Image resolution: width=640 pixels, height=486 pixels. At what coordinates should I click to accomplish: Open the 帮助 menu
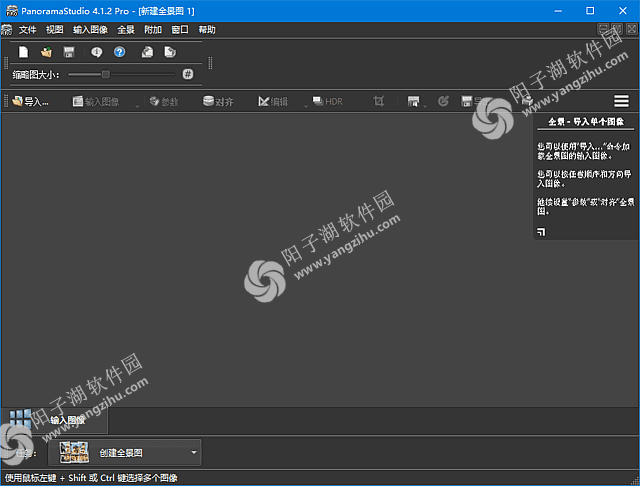[x=207, y=30]
